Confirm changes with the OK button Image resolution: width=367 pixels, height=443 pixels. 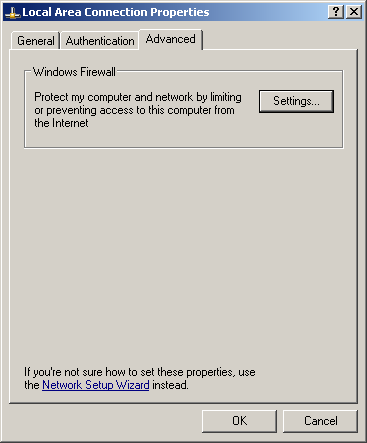click(x=239, y=421)
